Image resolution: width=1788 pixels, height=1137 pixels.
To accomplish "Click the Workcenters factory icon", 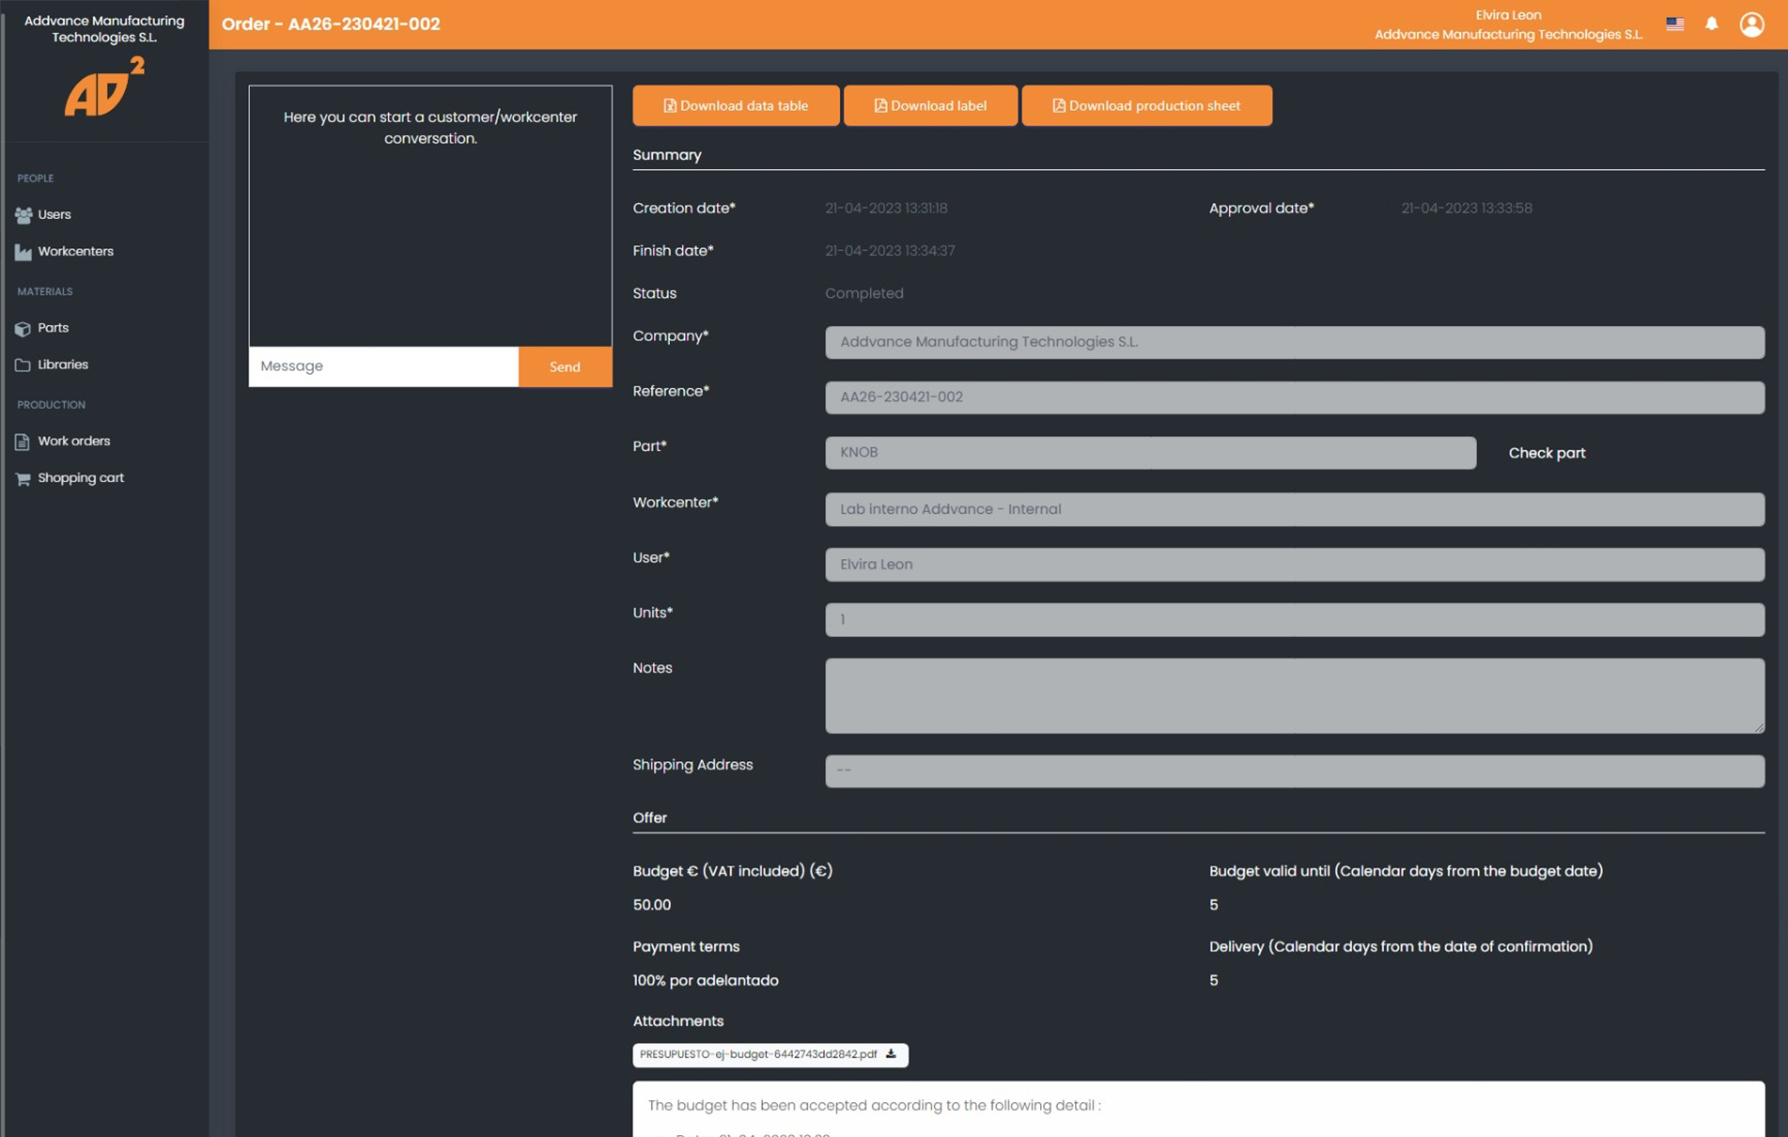I will click(x=23, y=252).
